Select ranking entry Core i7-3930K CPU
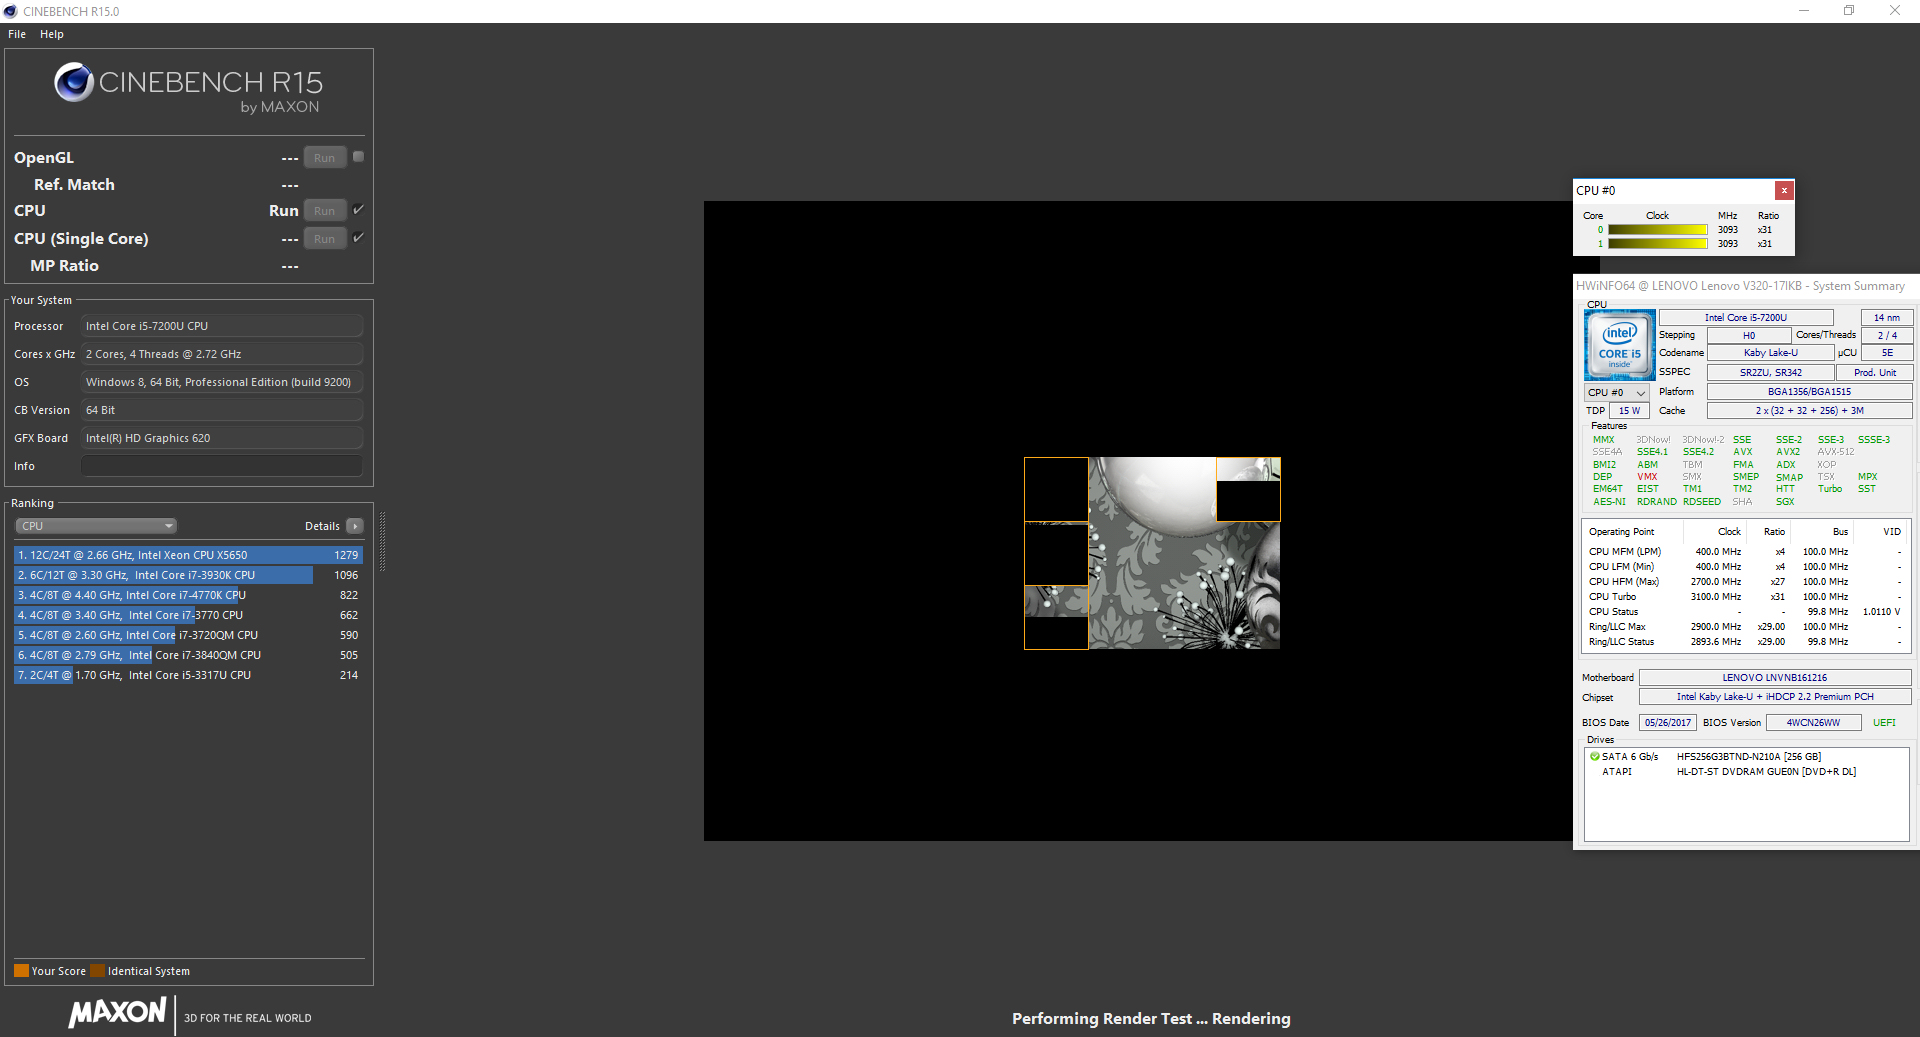This screenshot has width=1920, height=1037. coord(188,575)
